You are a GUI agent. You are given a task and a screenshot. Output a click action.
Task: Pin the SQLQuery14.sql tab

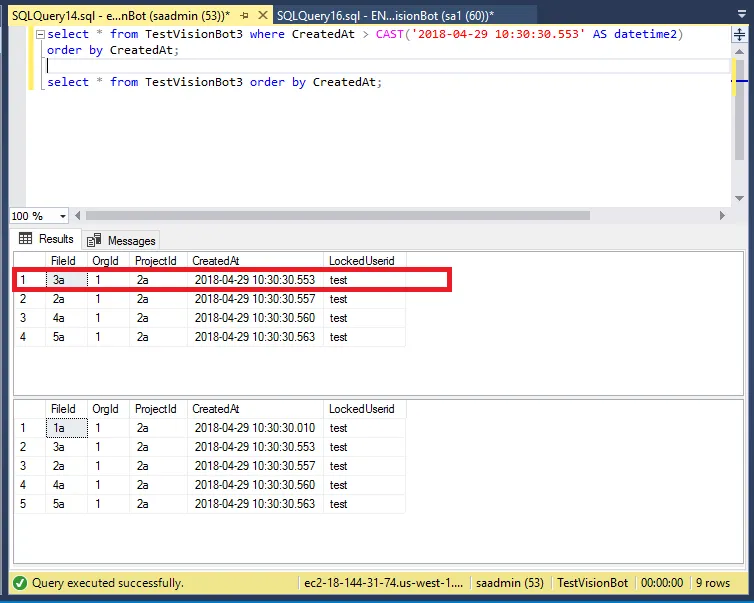[x=245, y=16]
